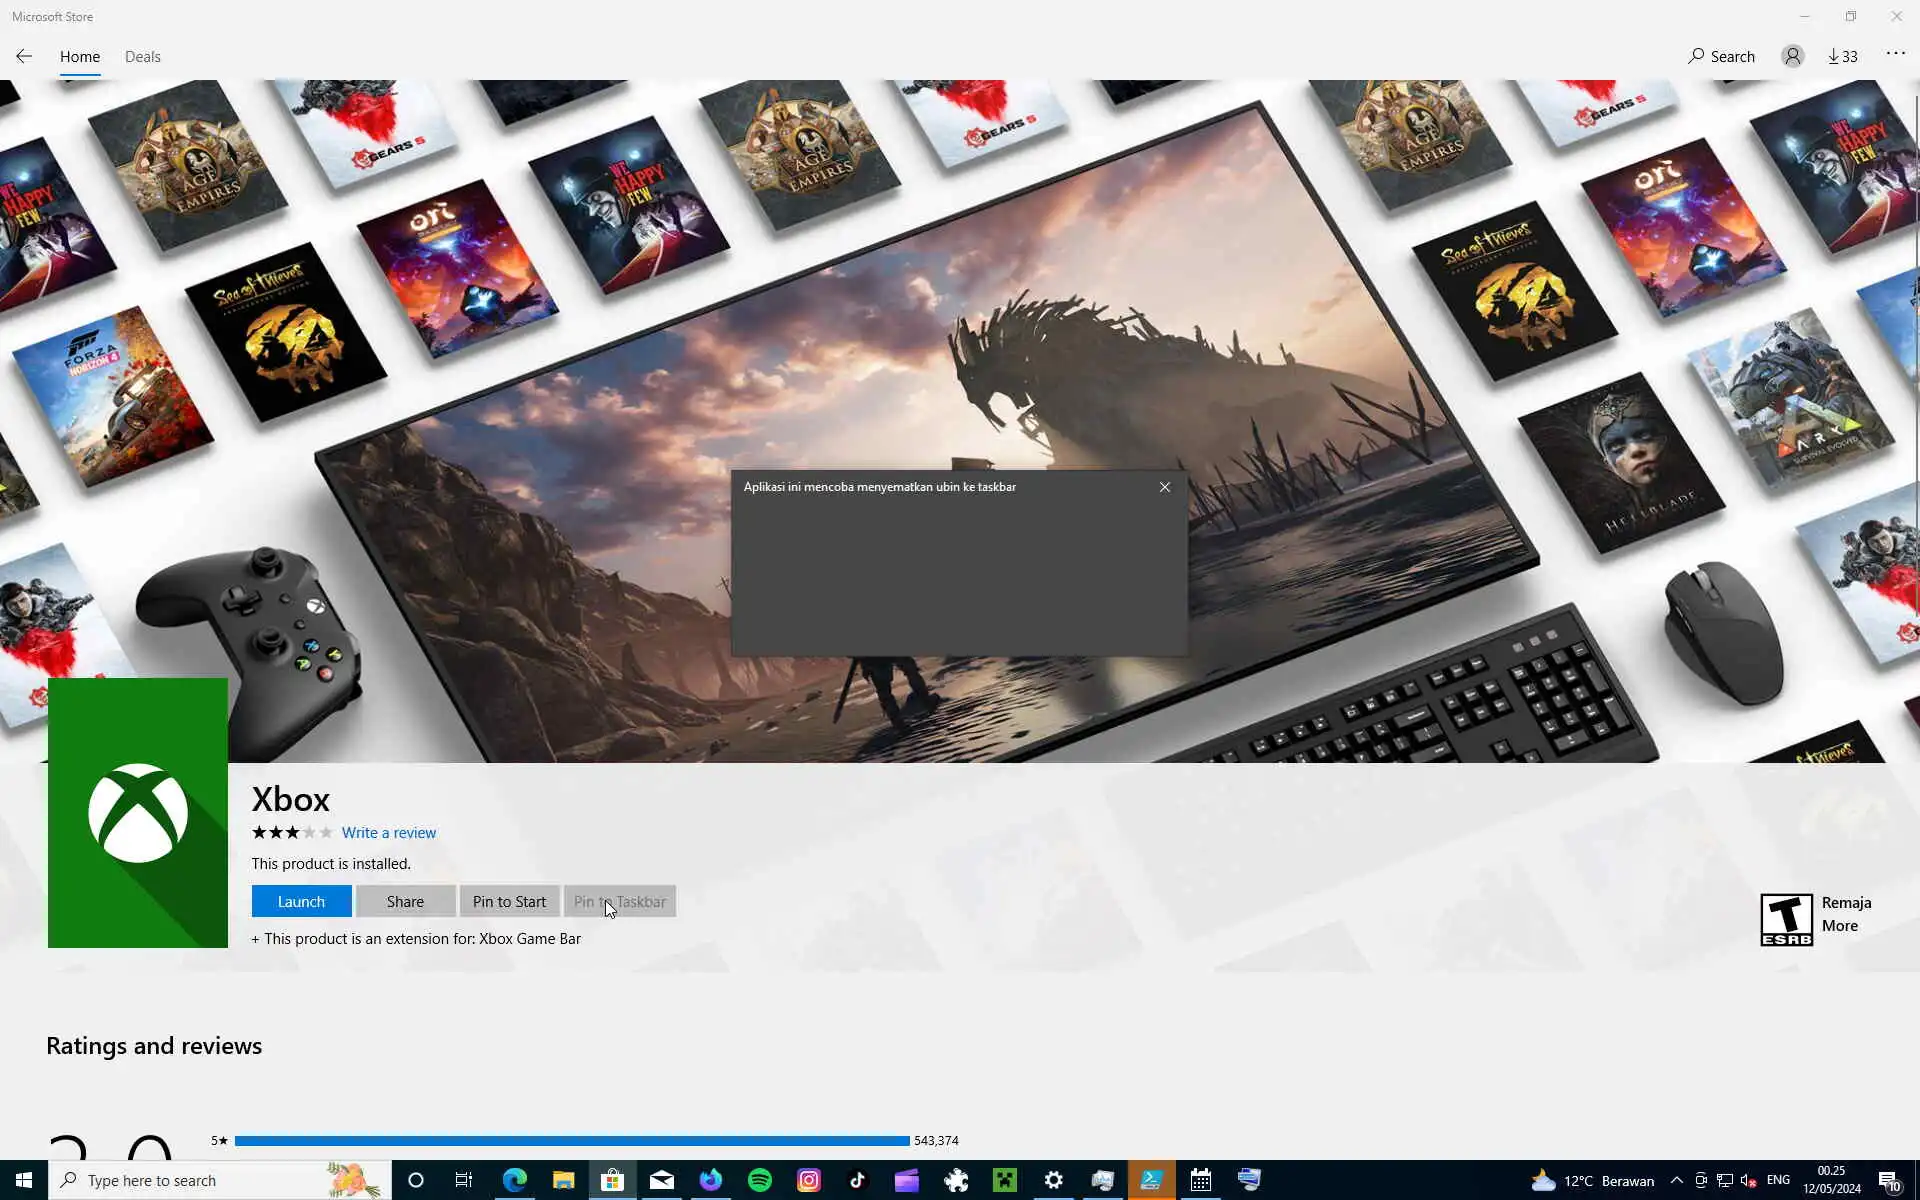
Task: Show hidden system tray icons chevron
Action: pyautogui.click(x=1676, y=1180)
